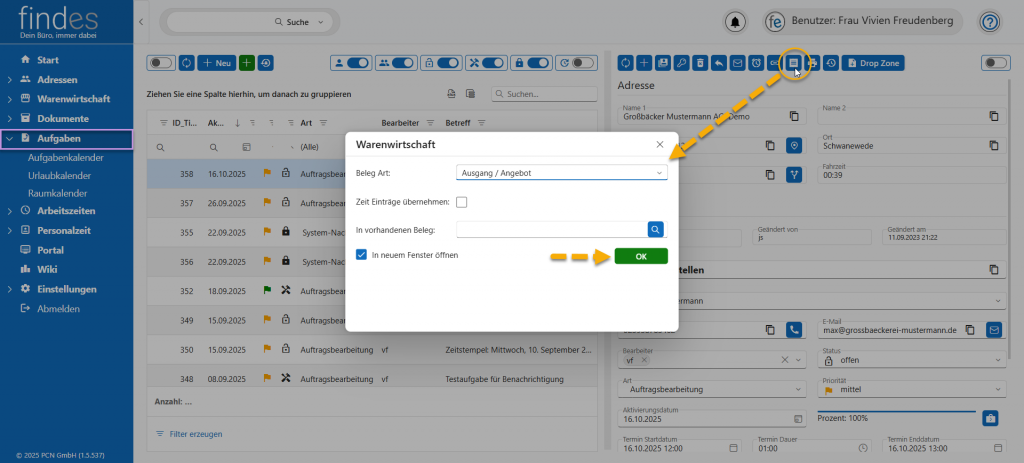Click the search icon beside 'In vorhandenen Beleg'
Screen dimensions: 1024x463
coord(655,229)
